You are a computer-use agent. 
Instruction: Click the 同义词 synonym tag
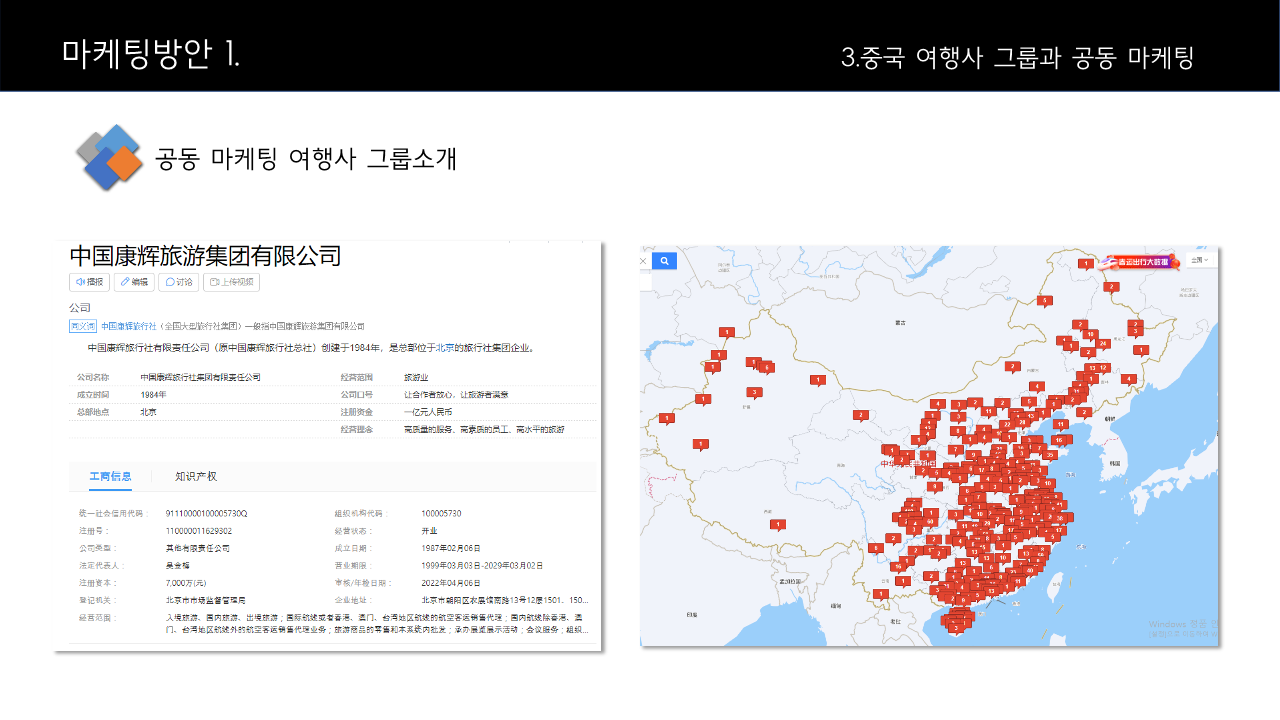[x=82, y=326]
